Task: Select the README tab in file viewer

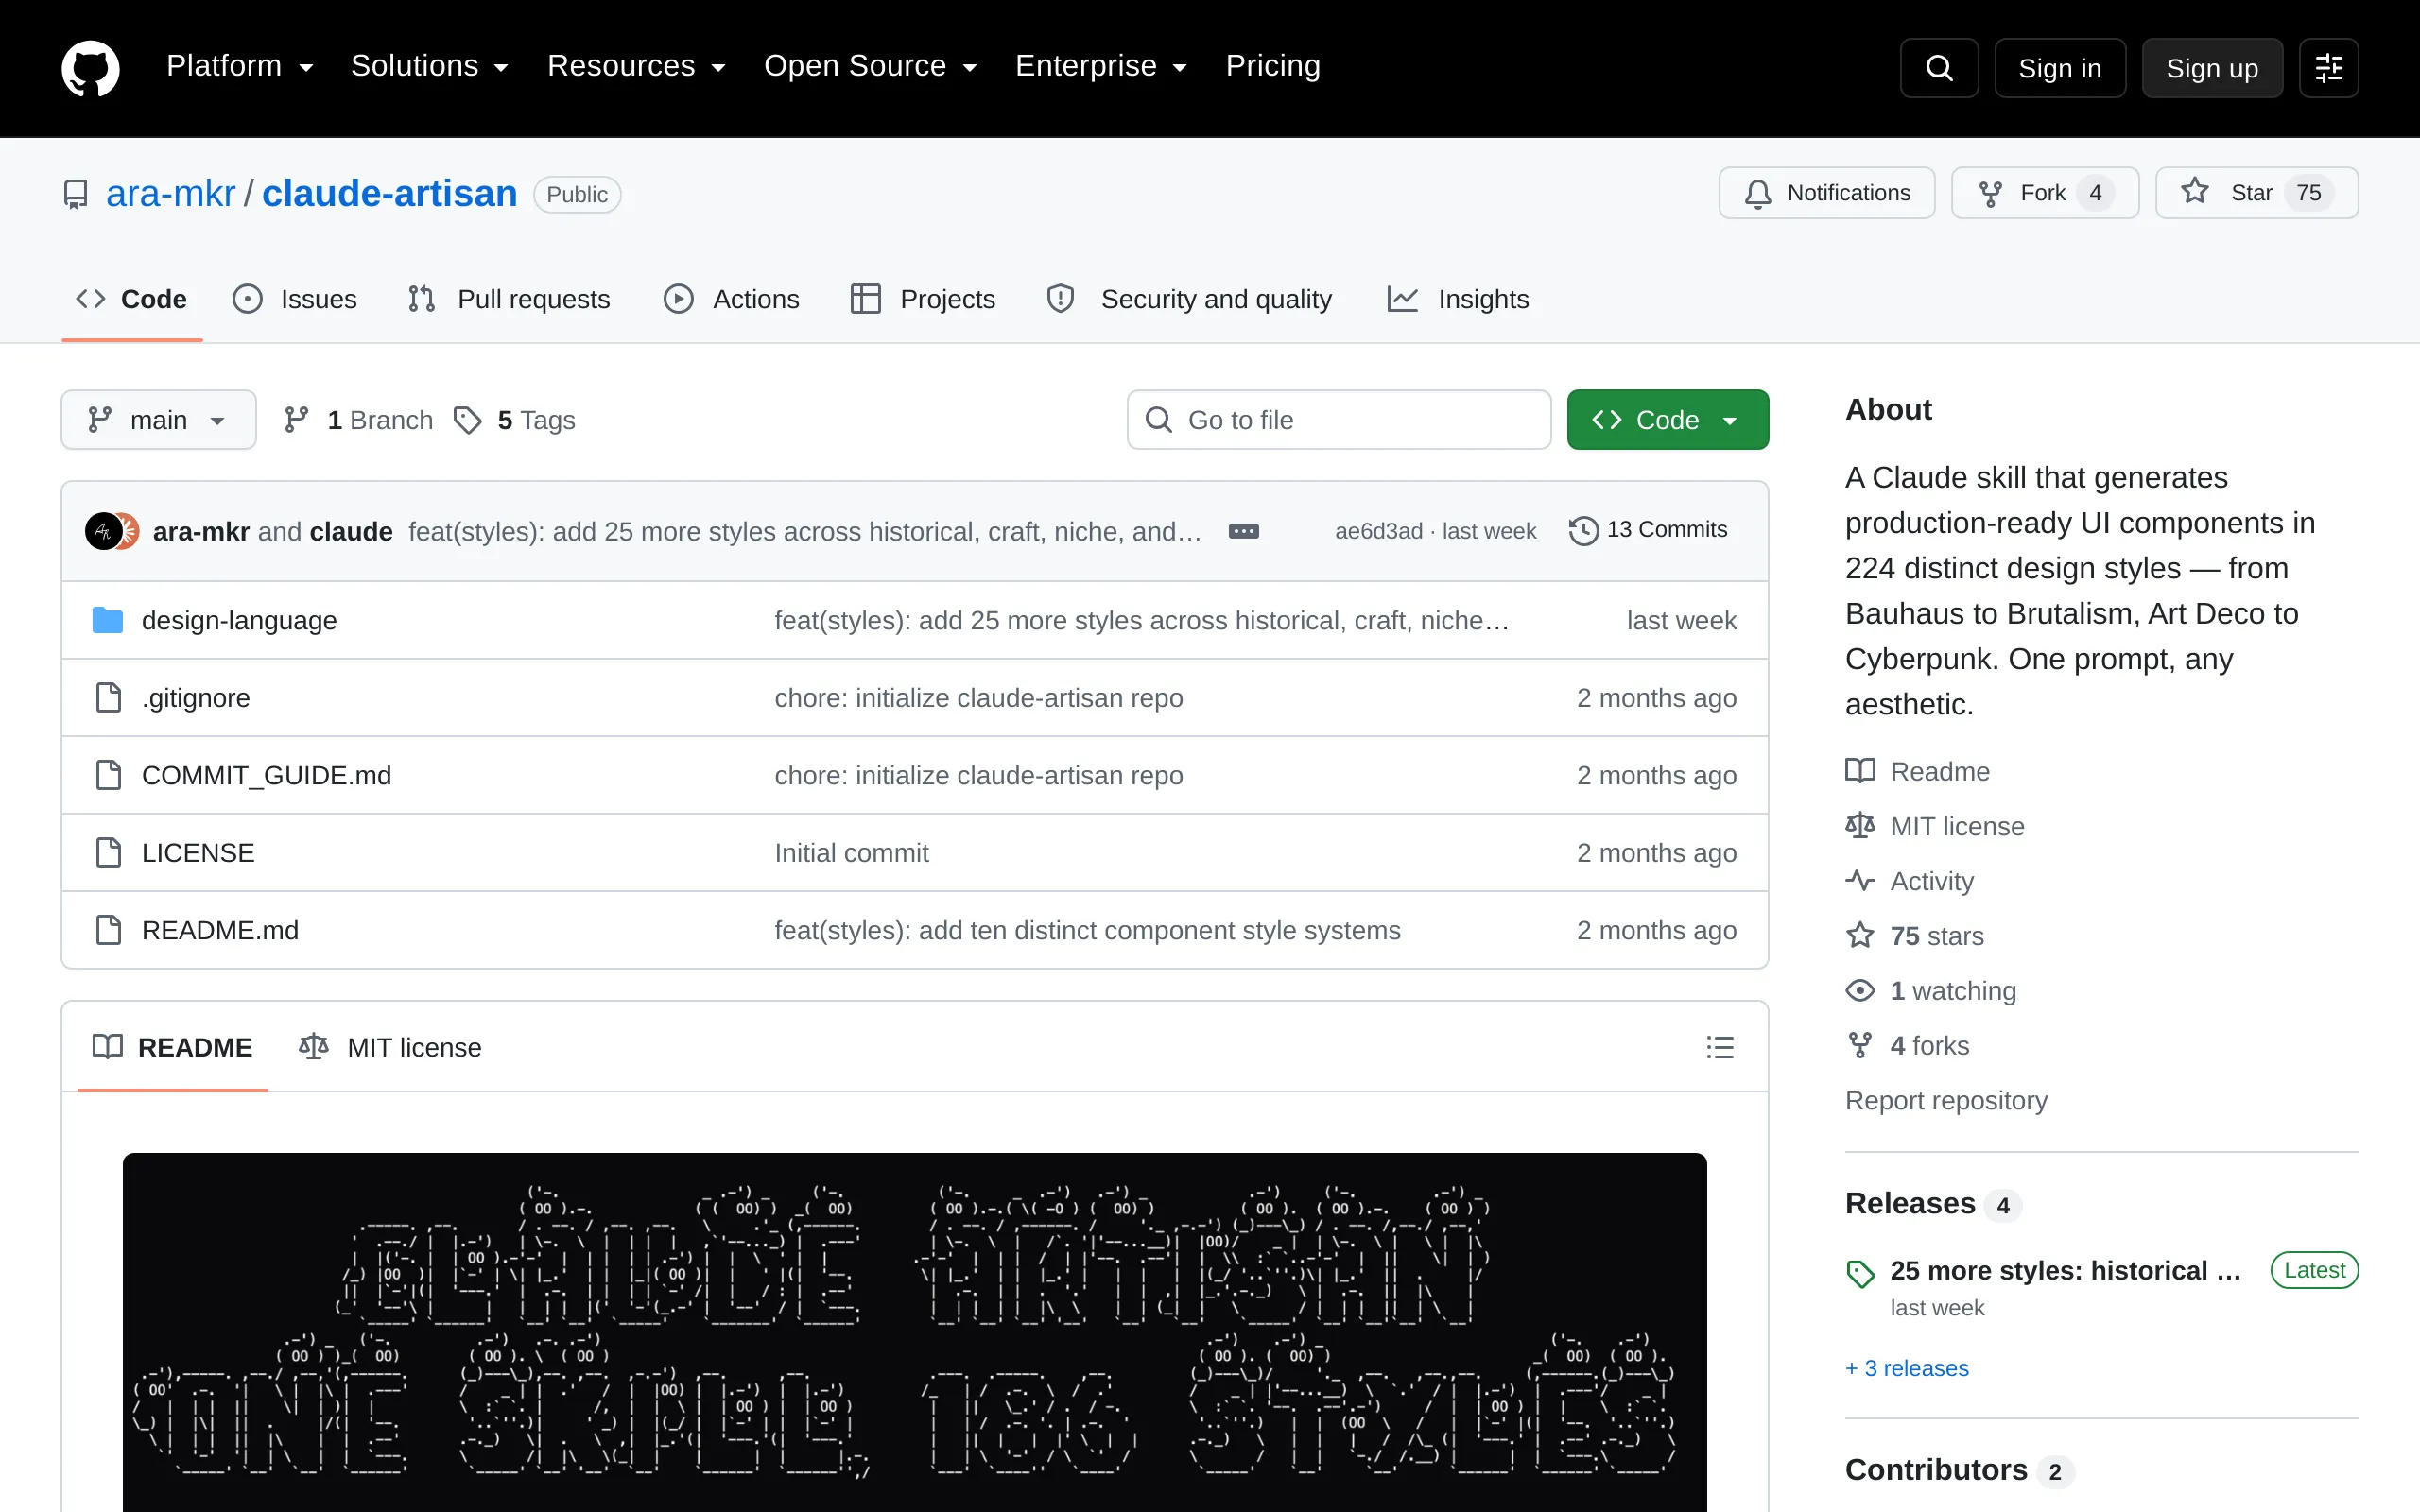Action: click(172, 1047)
